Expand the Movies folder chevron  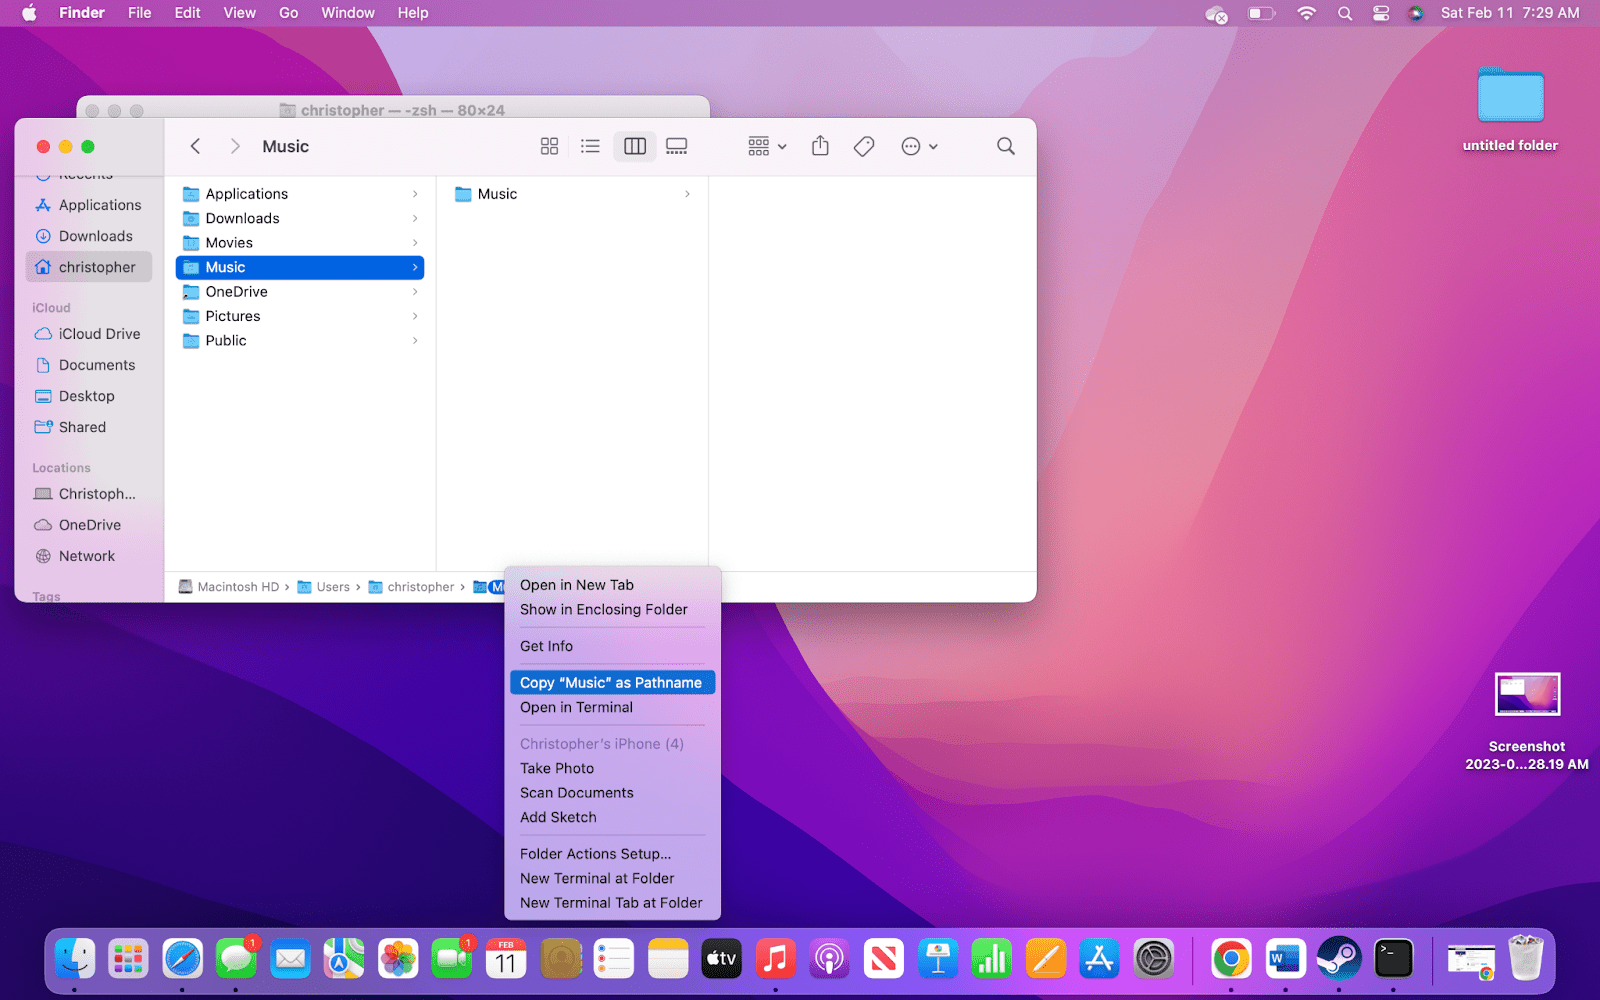point(415,243)
